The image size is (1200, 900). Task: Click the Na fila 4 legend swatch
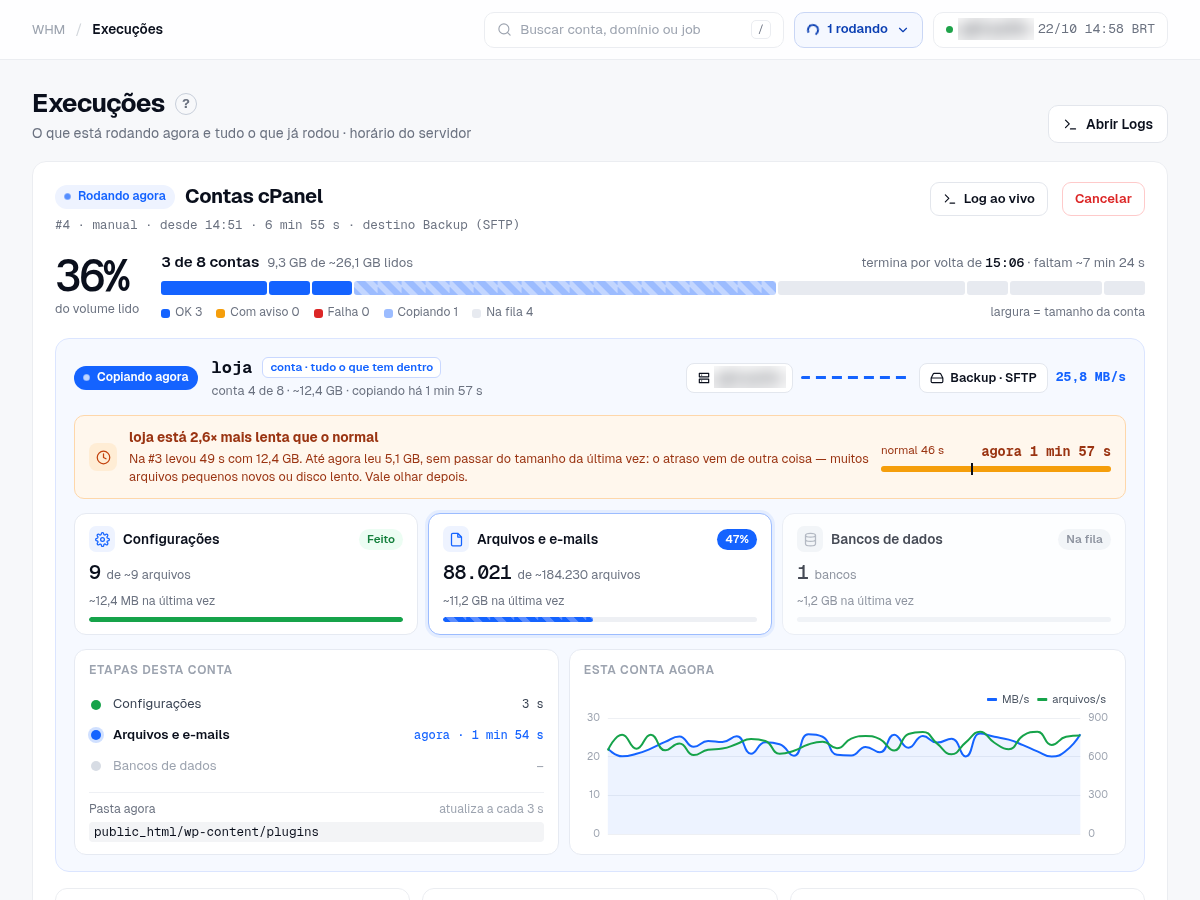click(x=476, y=313)
